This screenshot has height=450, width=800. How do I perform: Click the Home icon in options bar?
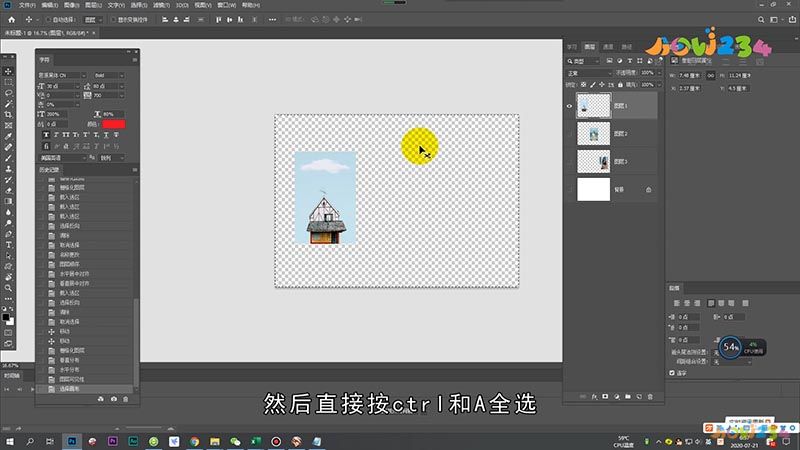[11, 19]
